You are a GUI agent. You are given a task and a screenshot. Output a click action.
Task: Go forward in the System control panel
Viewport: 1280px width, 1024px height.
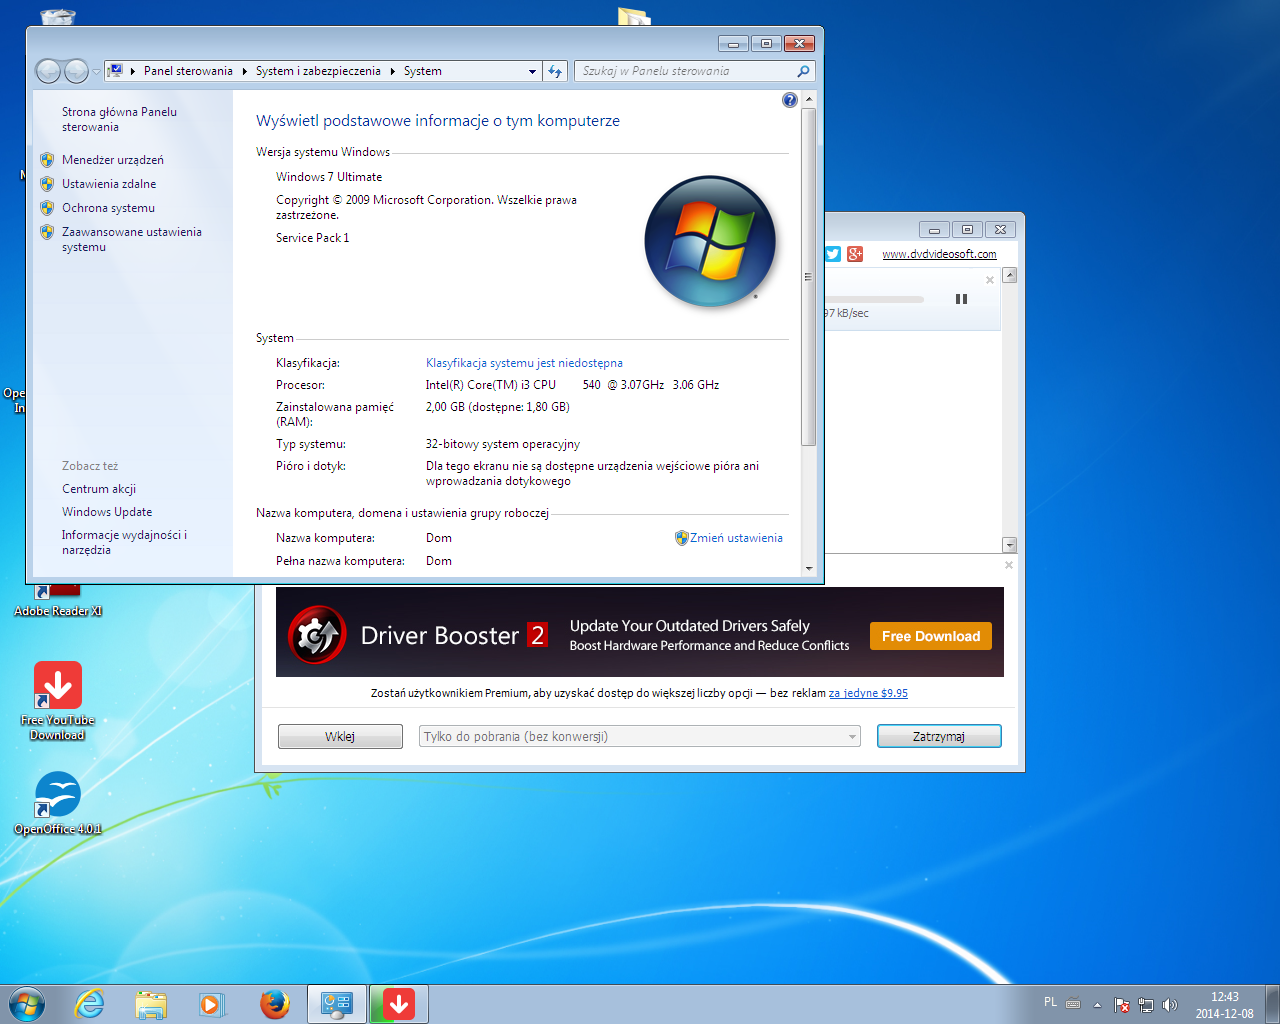tap(76, 71)
